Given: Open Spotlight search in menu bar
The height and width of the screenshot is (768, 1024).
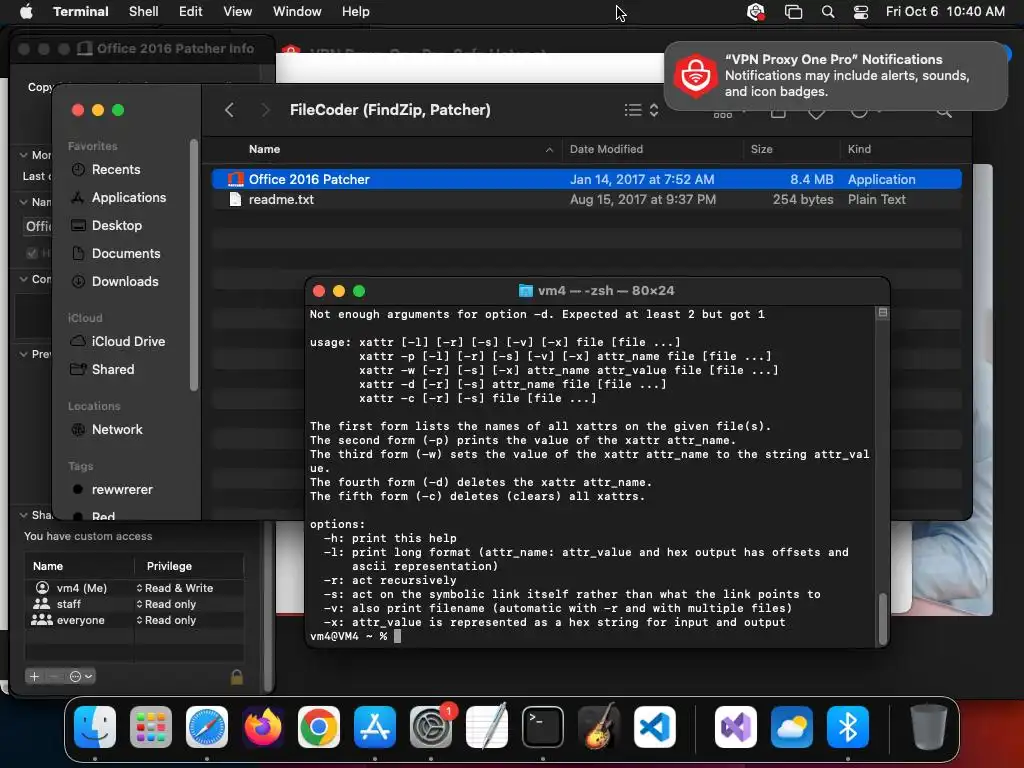Looking at the screenshot, I should (827, 12).
